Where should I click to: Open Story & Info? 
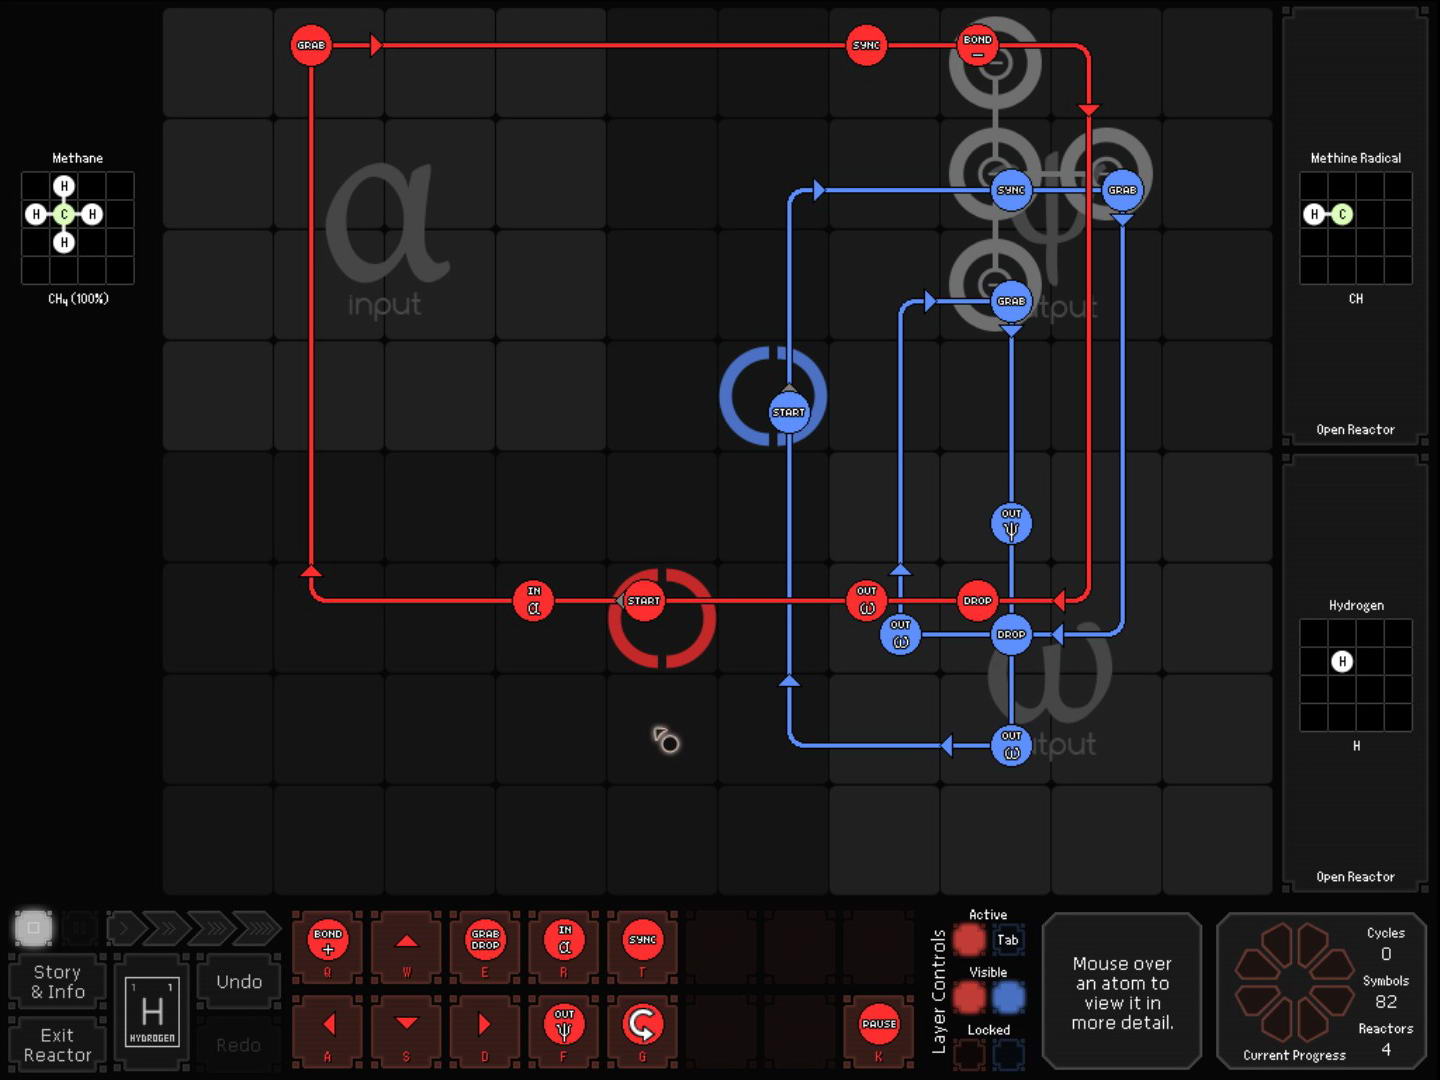(58, 982)
